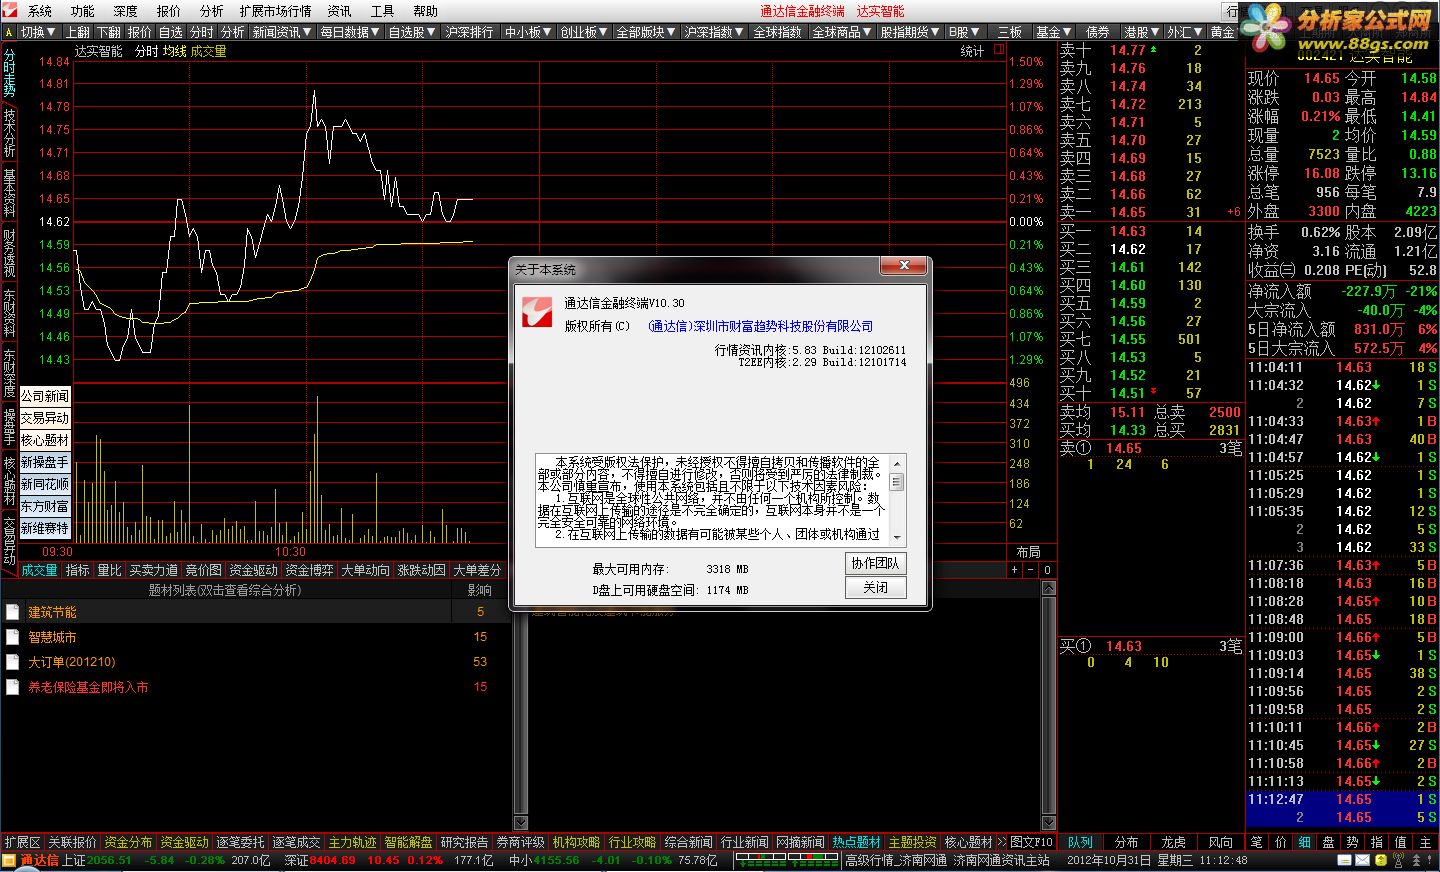Switch to the 大单差分 indicator tab
This screenshot has width=1440, height=872.
[x=477, y=570]
